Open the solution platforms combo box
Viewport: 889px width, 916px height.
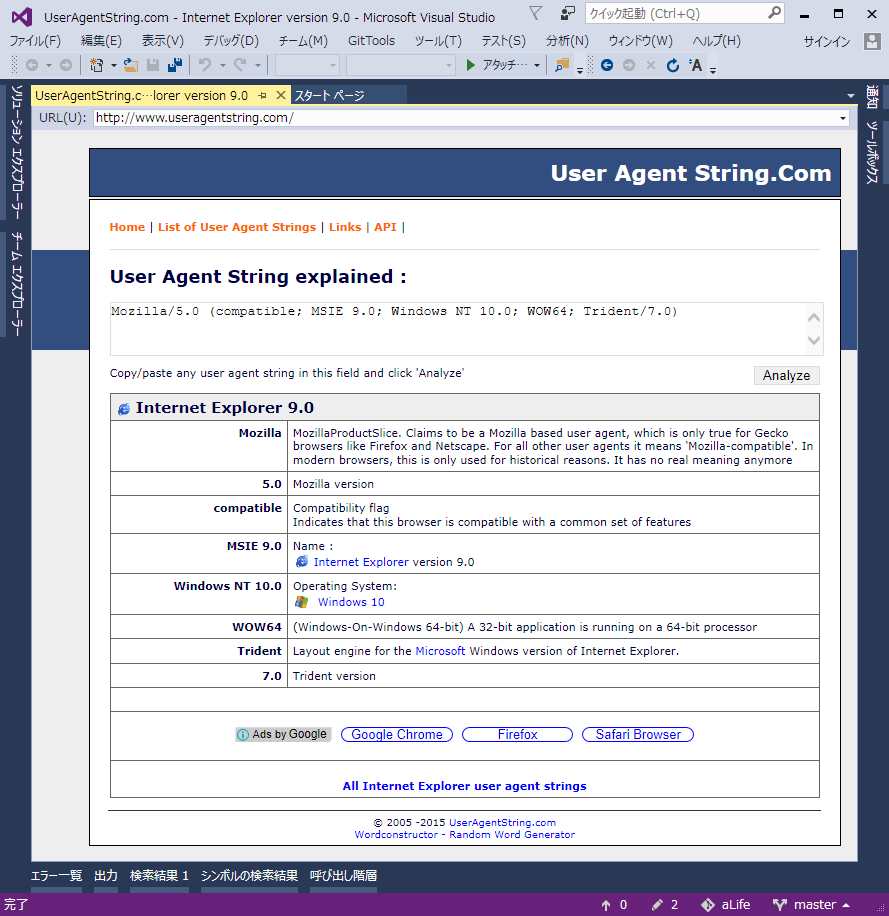[401, 65]
